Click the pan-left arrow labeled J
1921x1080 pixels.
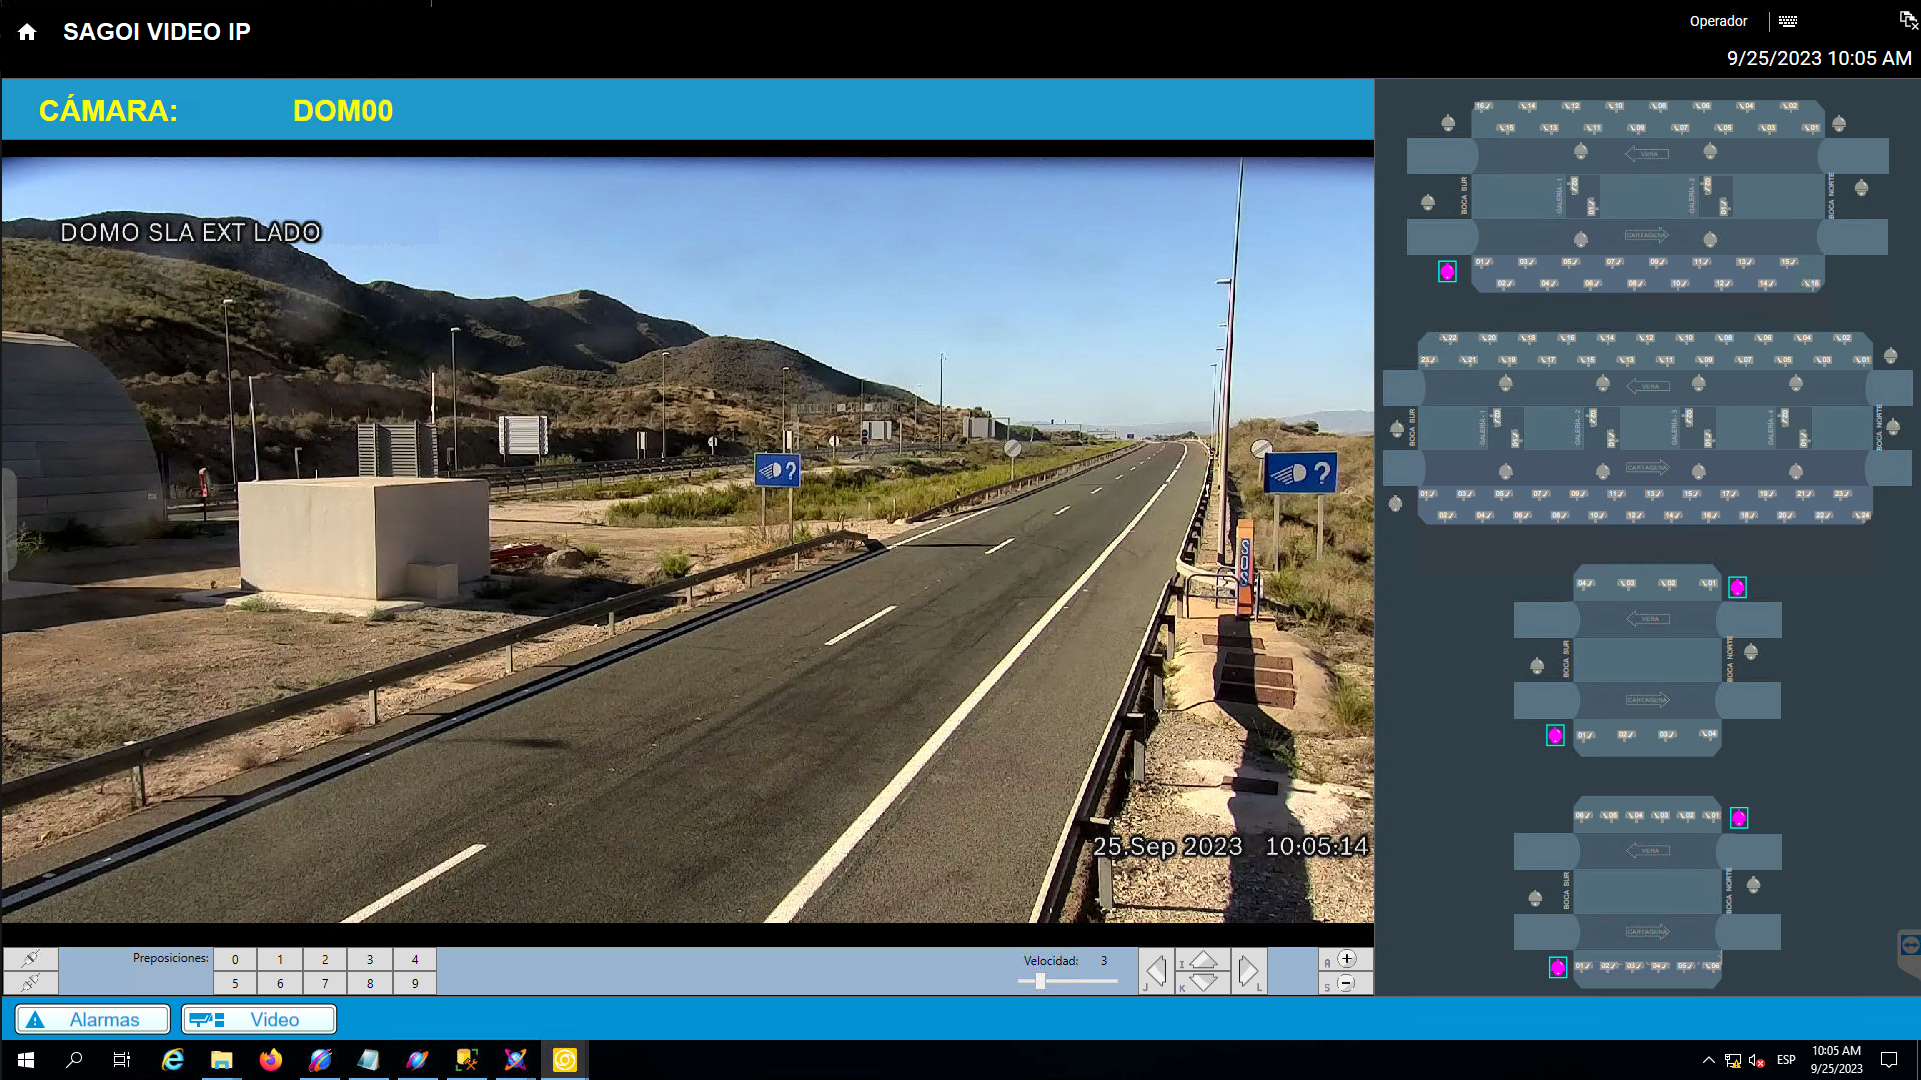point(1156,970)
